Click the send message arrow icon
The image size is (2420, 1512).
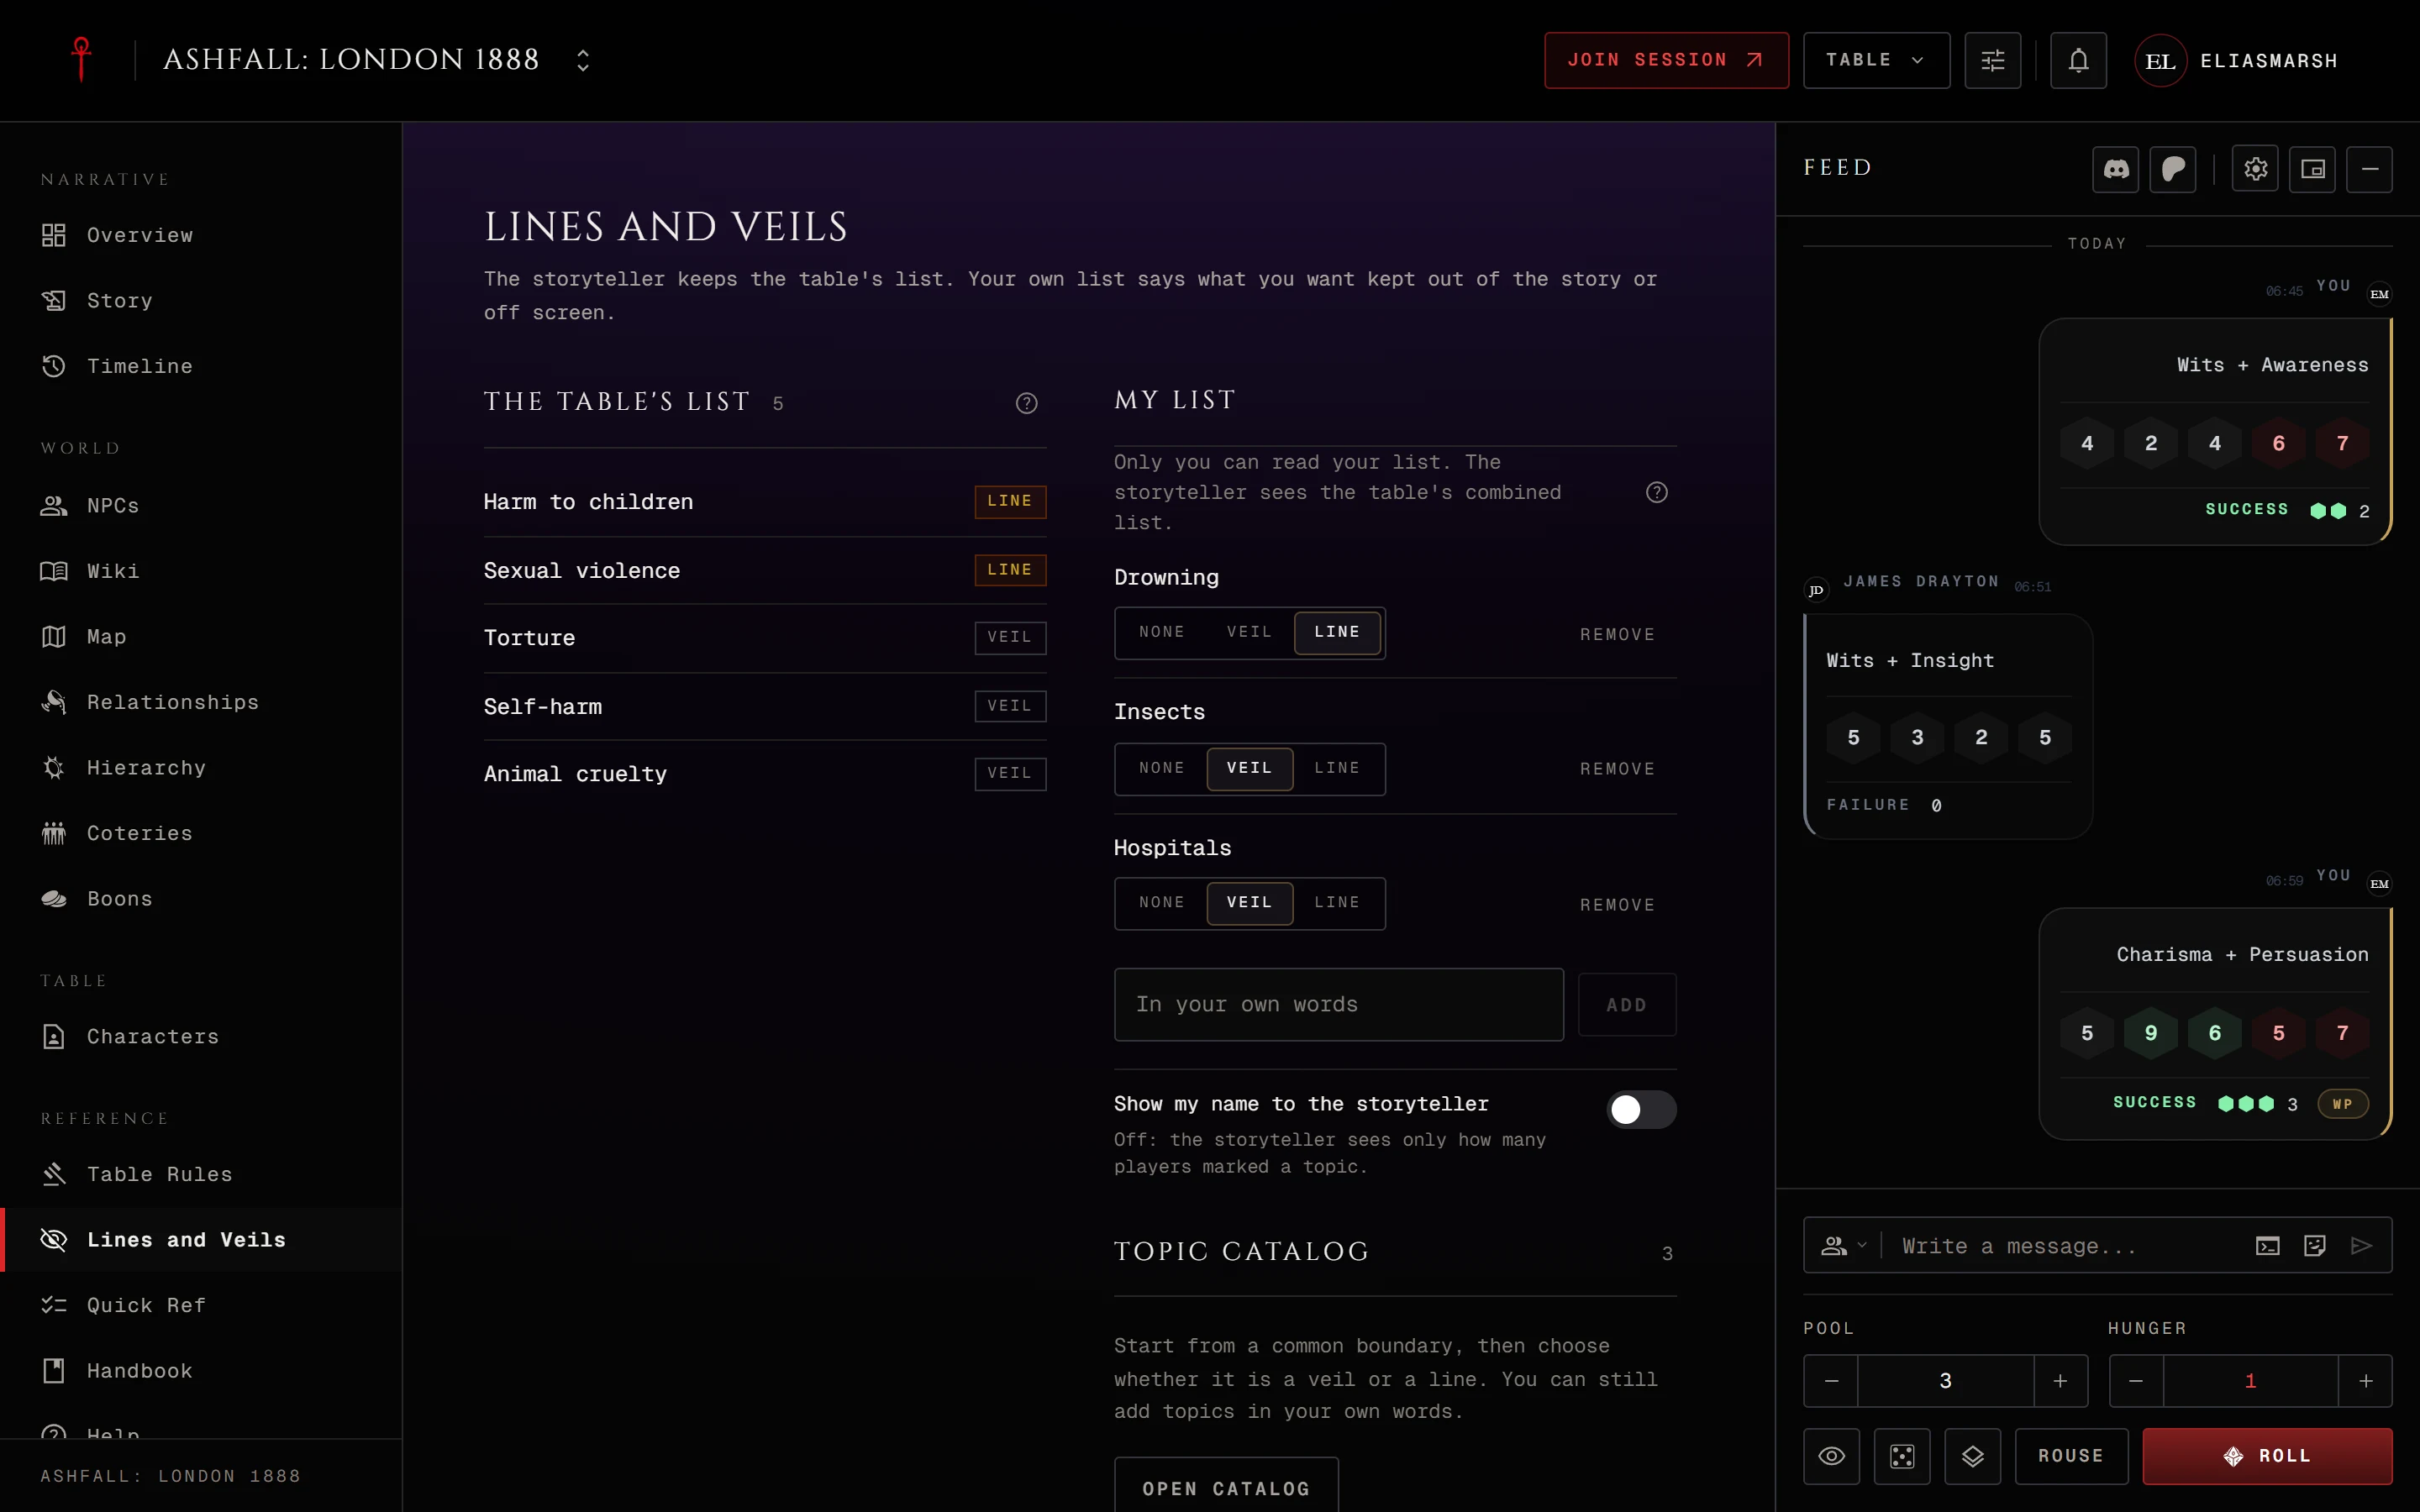(x=2361, y=1245)
